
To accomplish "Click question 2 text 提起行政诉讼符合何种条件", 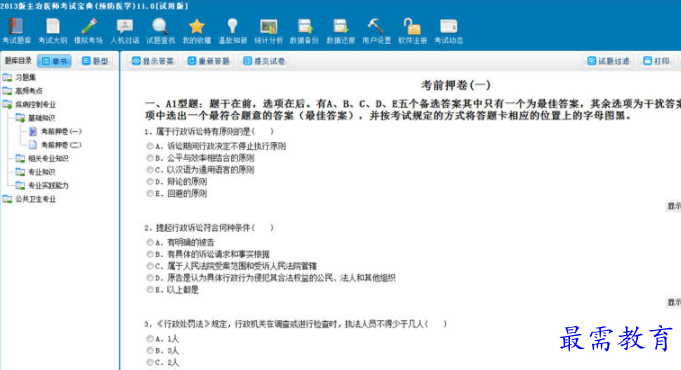I will (209, 228).
